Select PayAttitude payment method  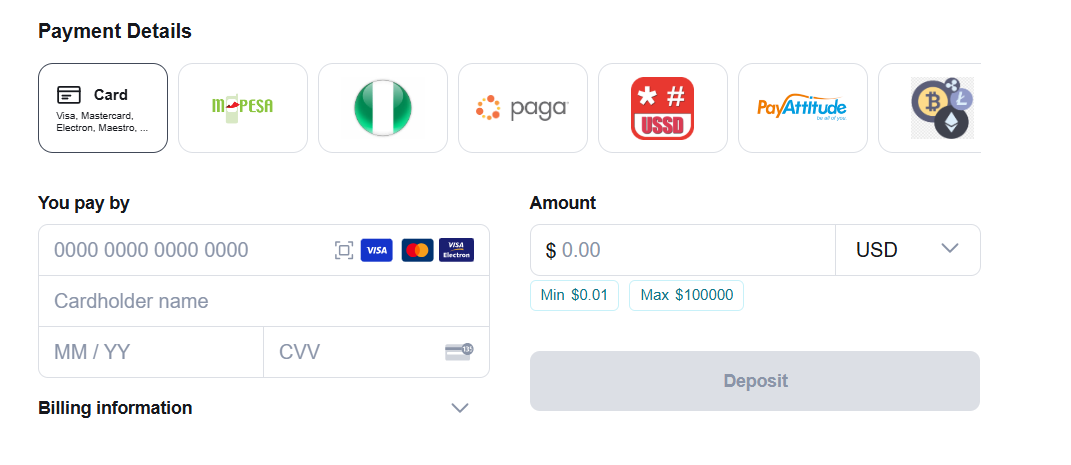tap(803, 108)
